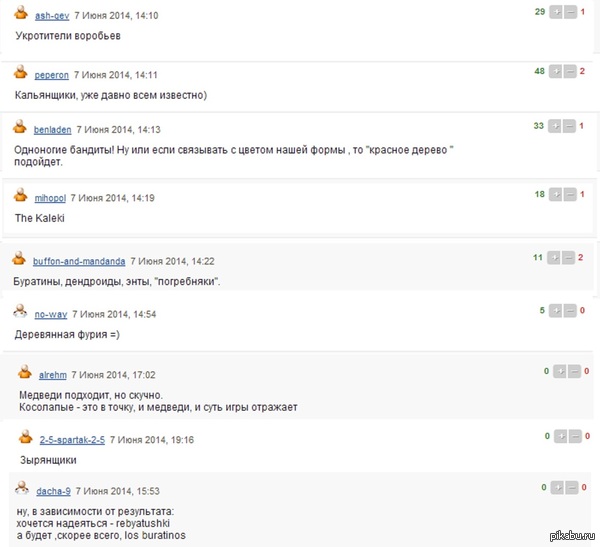Viewport: 600px width, 547px height.
Task: Click the avatar icon next to no-way
Action: pyautogui.click(x=21, y=313)
